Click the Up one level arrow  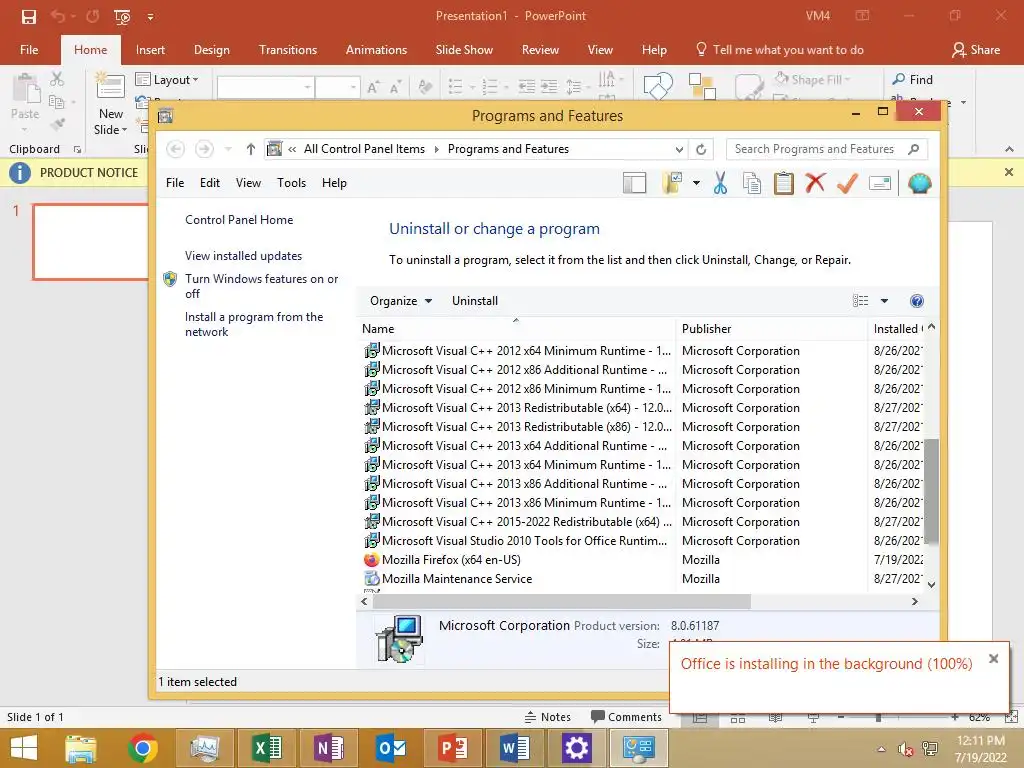(x=250, y=150)
